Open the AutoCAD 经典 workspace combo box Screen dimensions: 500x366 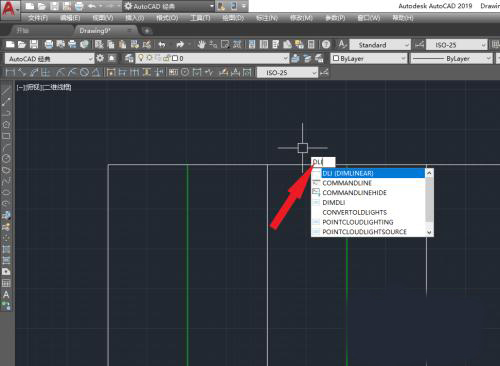pos(49,59)
